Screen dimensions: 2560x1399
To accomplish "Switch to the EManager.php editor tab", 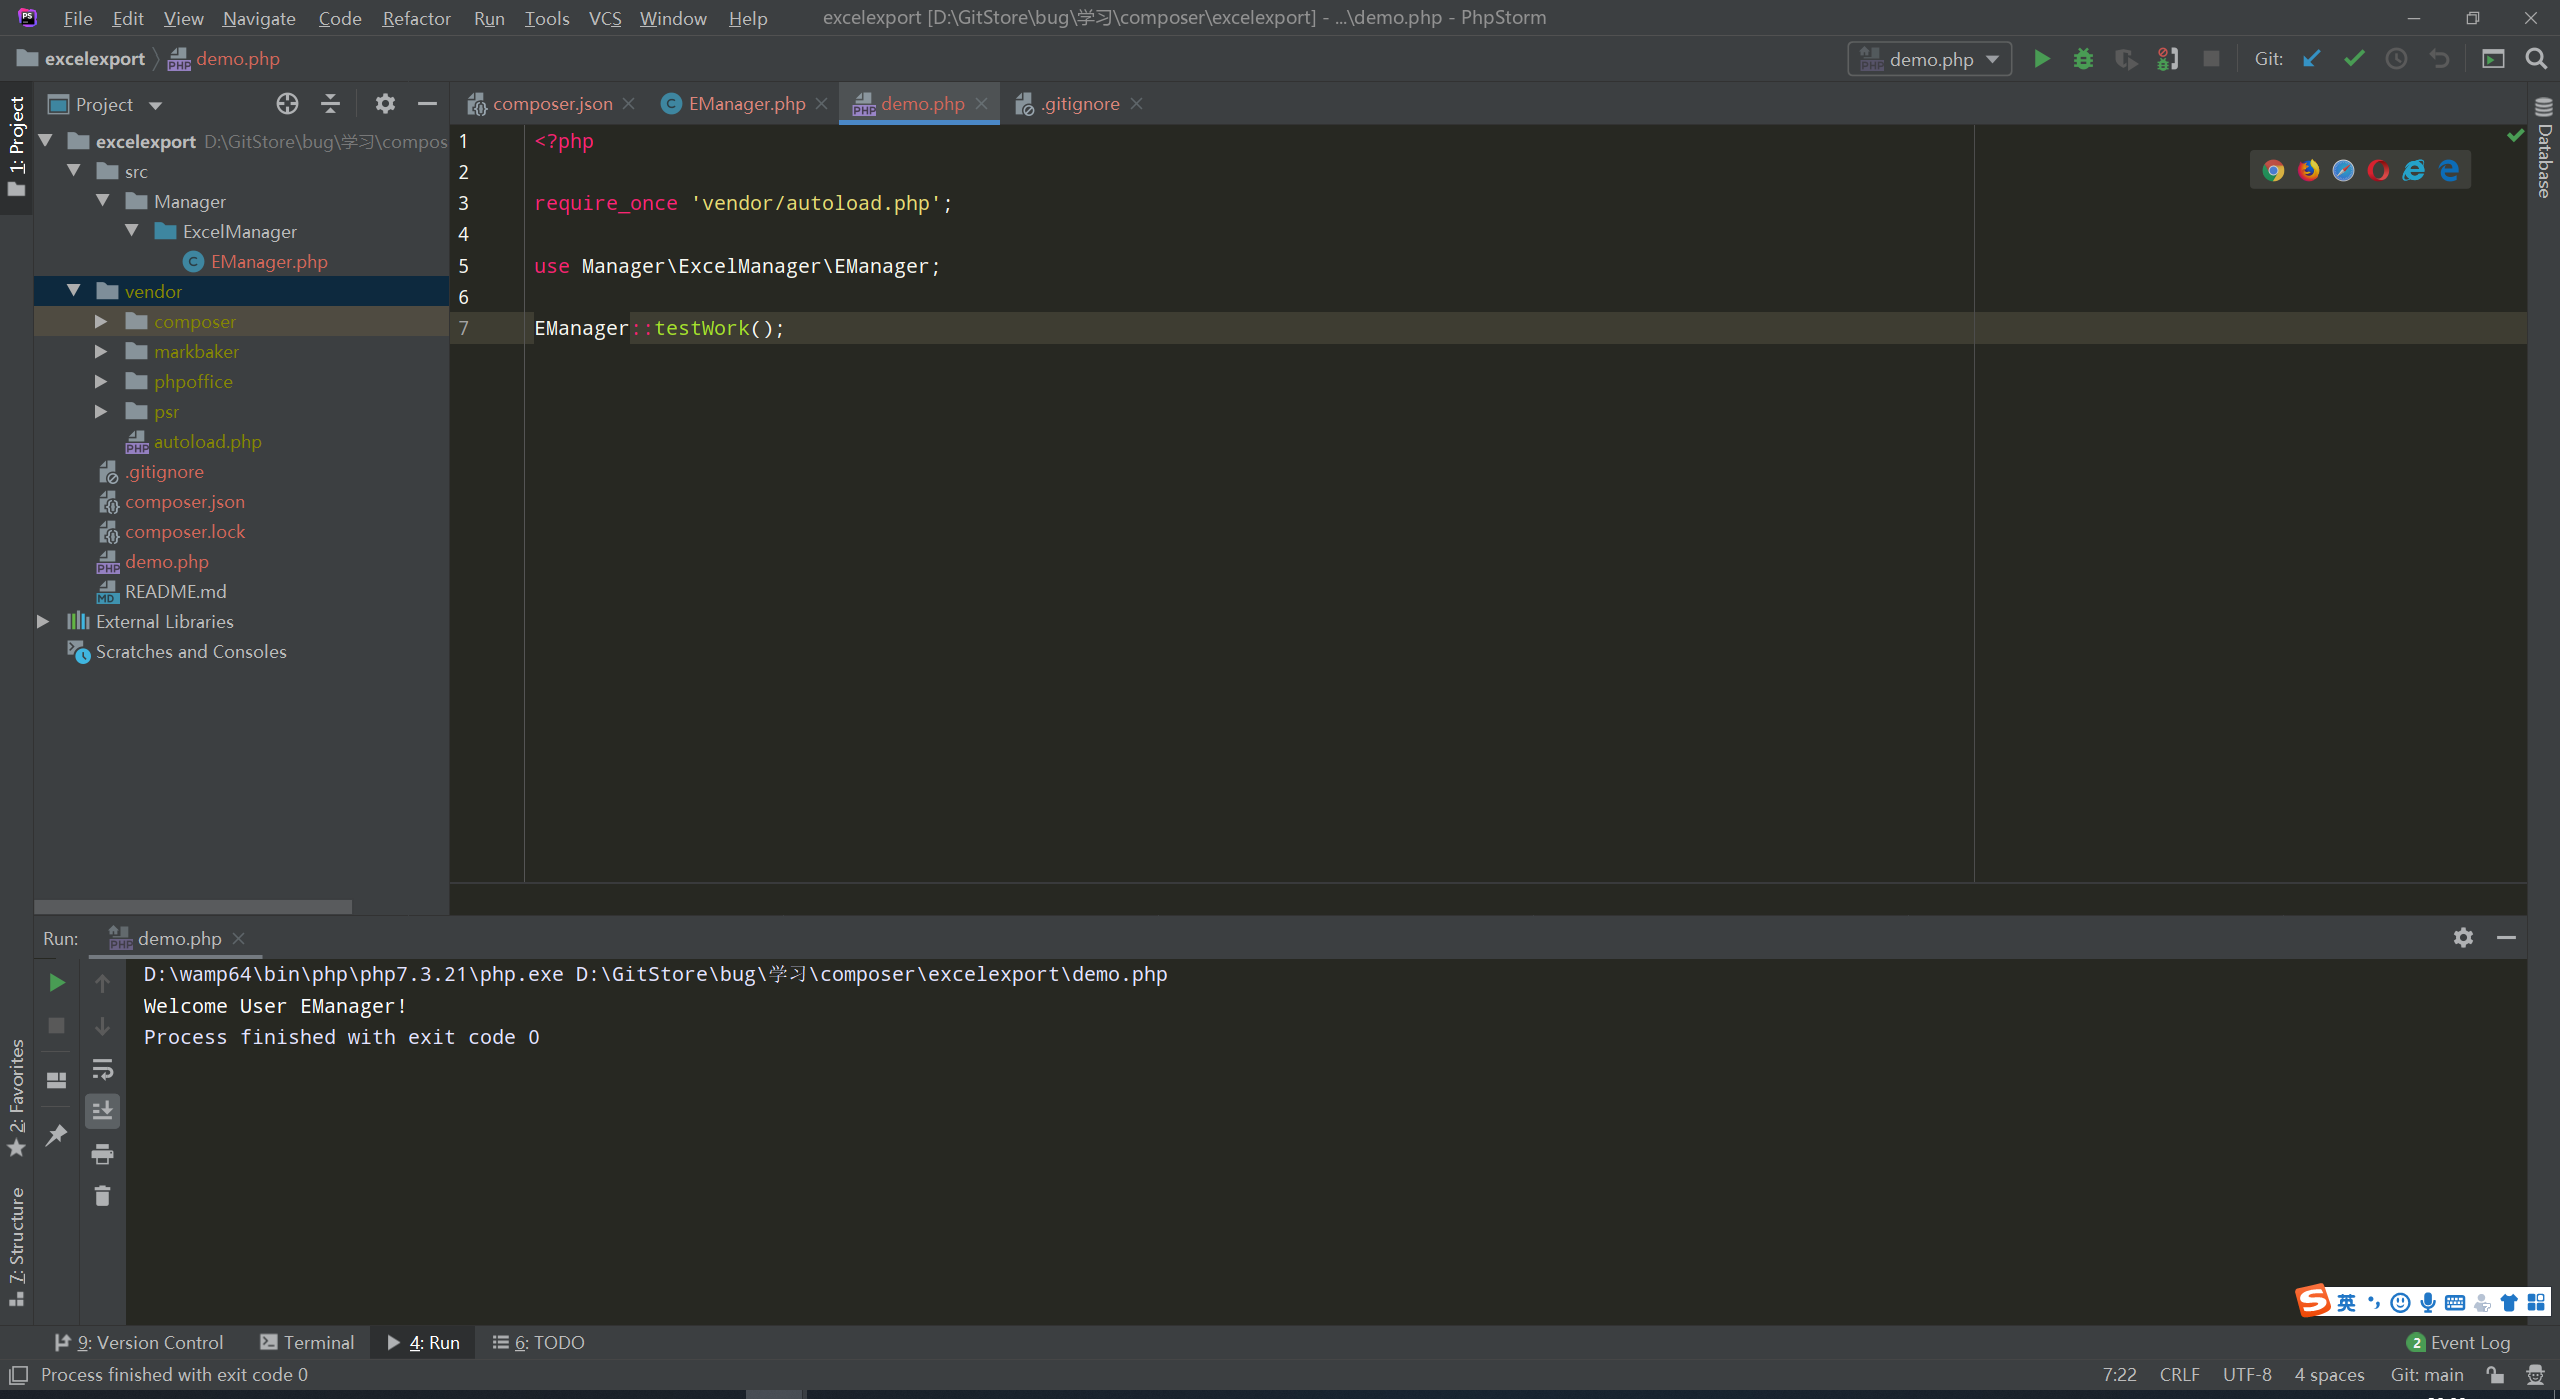I will [746, 104].
